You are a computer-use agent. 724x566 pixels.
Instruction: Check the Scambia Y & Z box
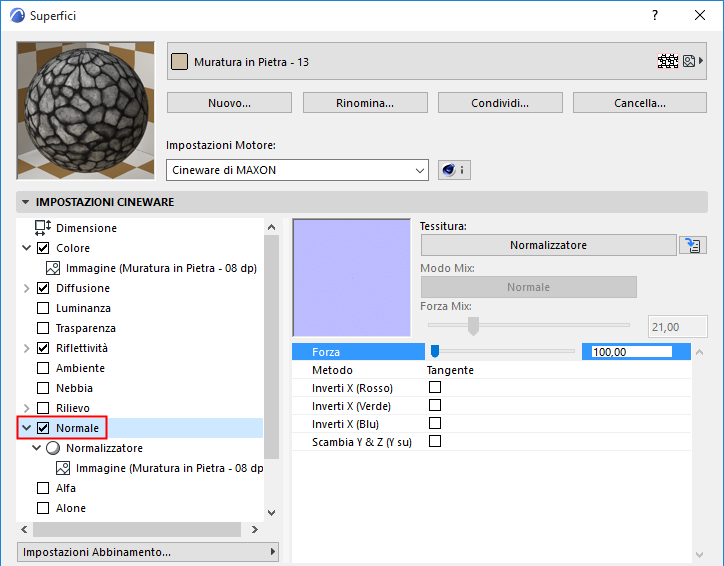pyautogui.click(x=435, y=441)
